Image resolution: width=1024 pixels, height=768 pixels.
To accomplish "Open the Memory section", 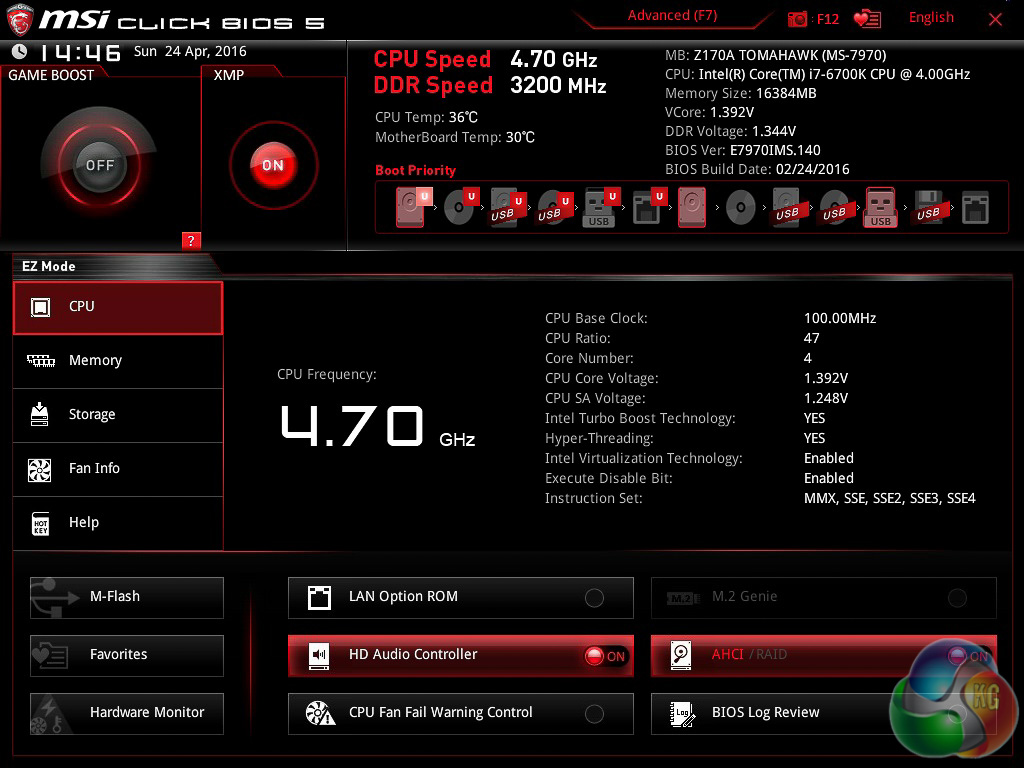I will click(118, 361).
